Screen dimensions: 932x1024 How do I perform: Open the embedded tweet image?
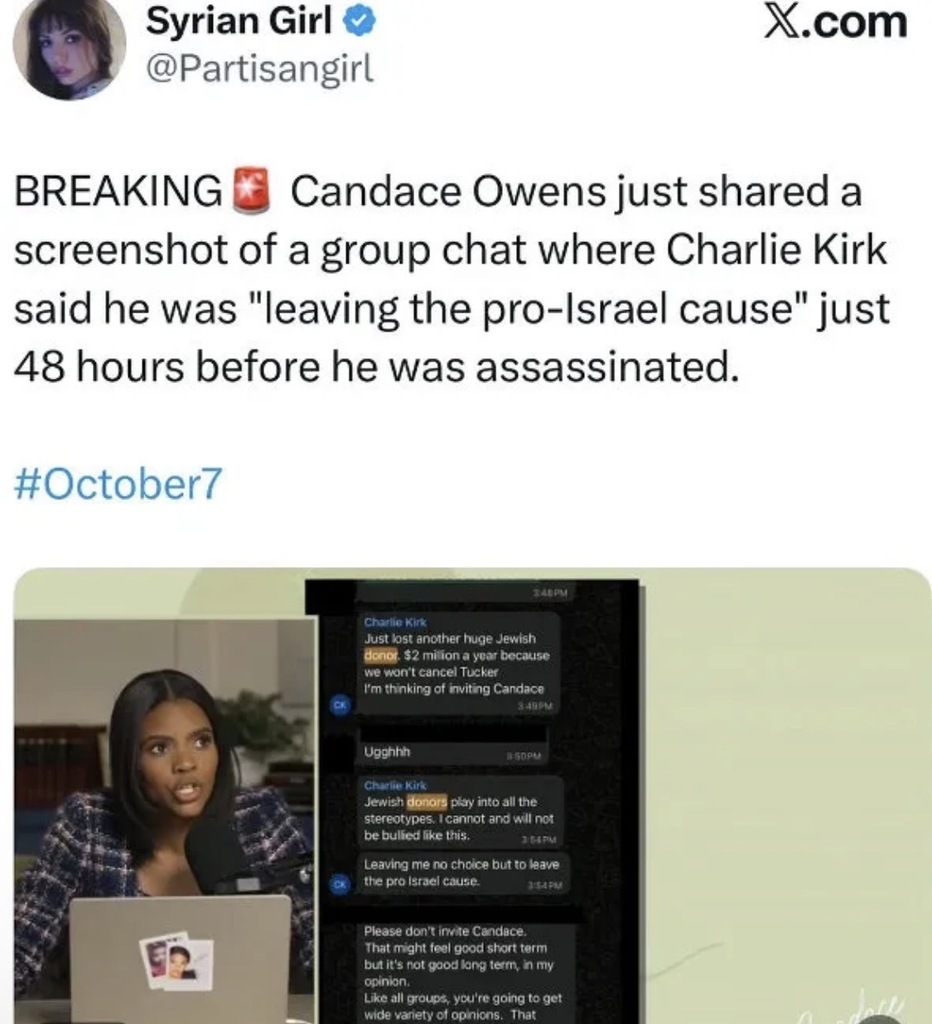pos(472,796)
